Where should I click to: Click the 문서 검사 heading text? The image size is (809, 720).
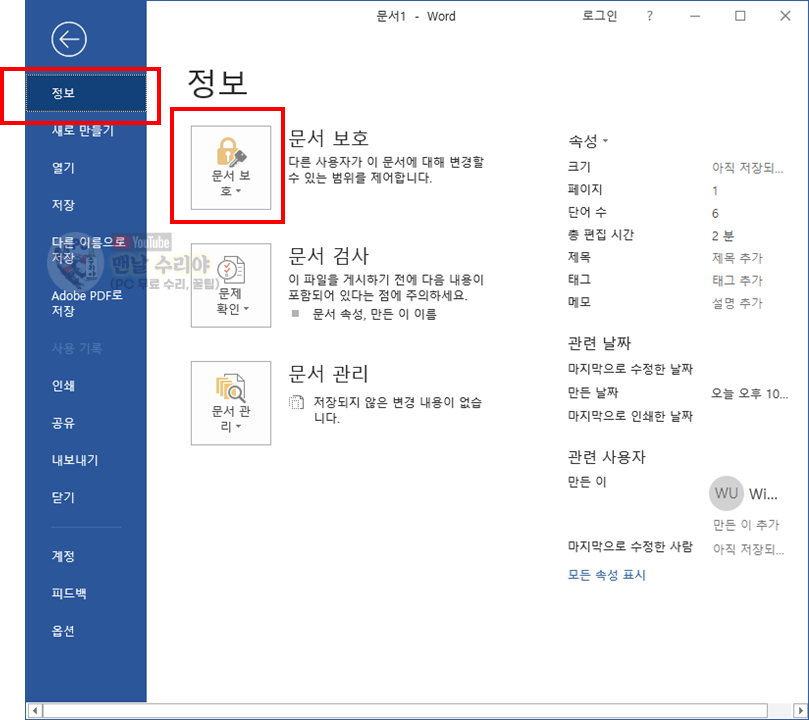(329, 256)
